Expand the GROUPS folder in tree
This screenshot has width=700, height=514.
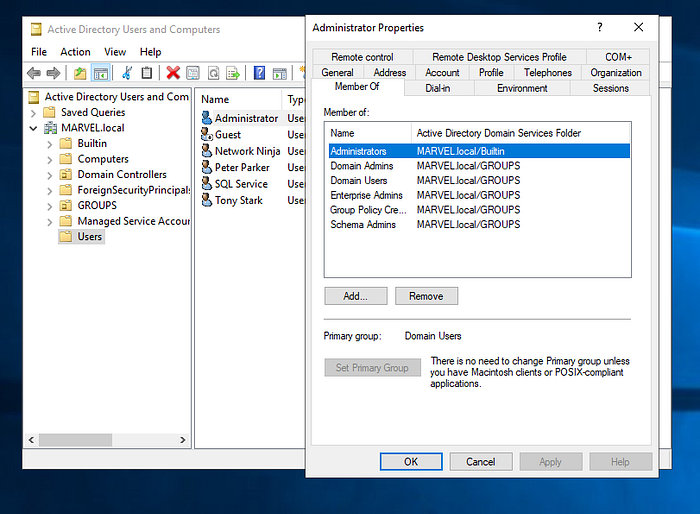tap(50, 206)
